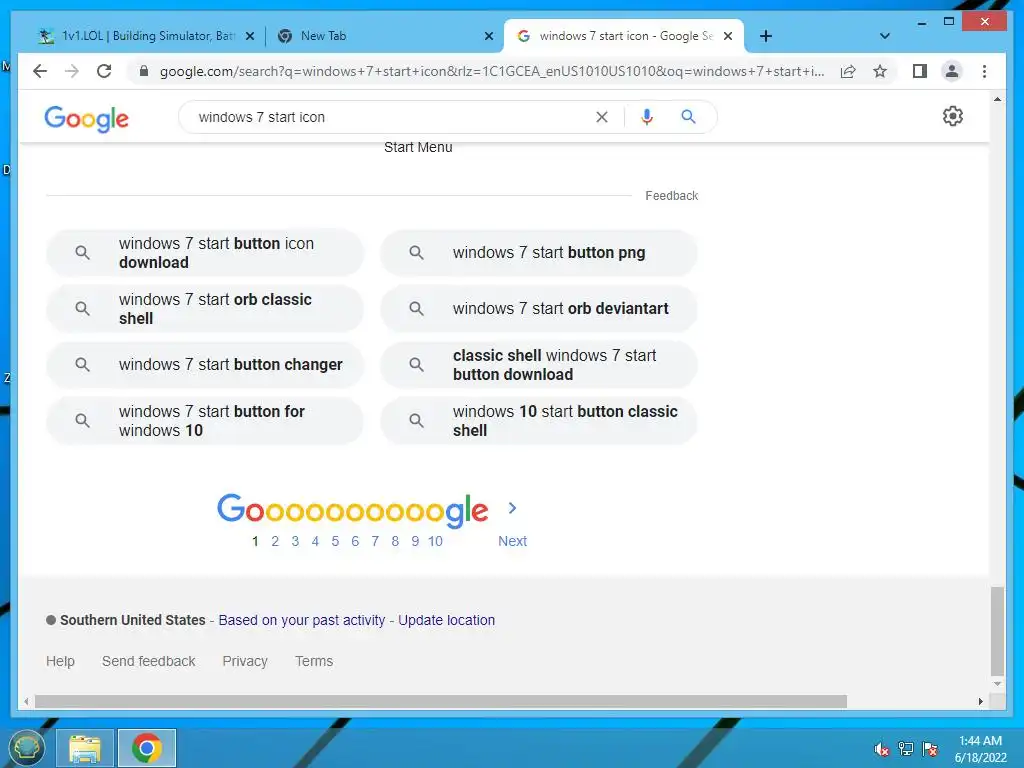1024x768 pixels.
Task: Open the Terms footer link
Action: tap(314, 662)
